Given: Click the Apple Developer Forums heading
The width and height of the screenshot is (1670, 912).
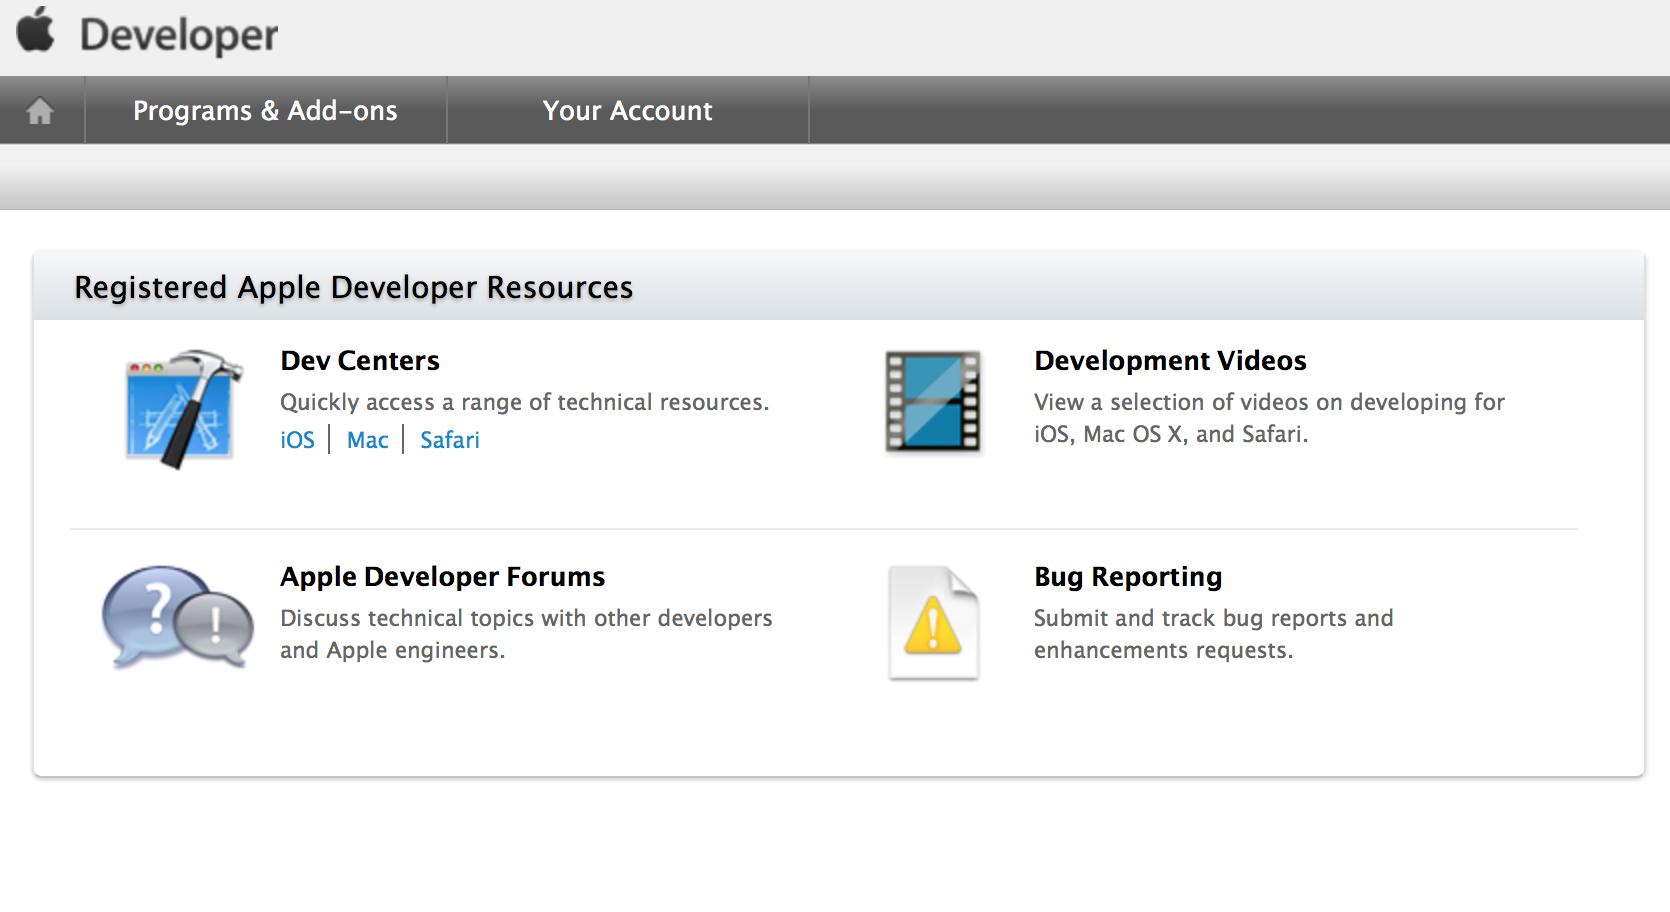Looking at the screenshot, I should 442,577.
